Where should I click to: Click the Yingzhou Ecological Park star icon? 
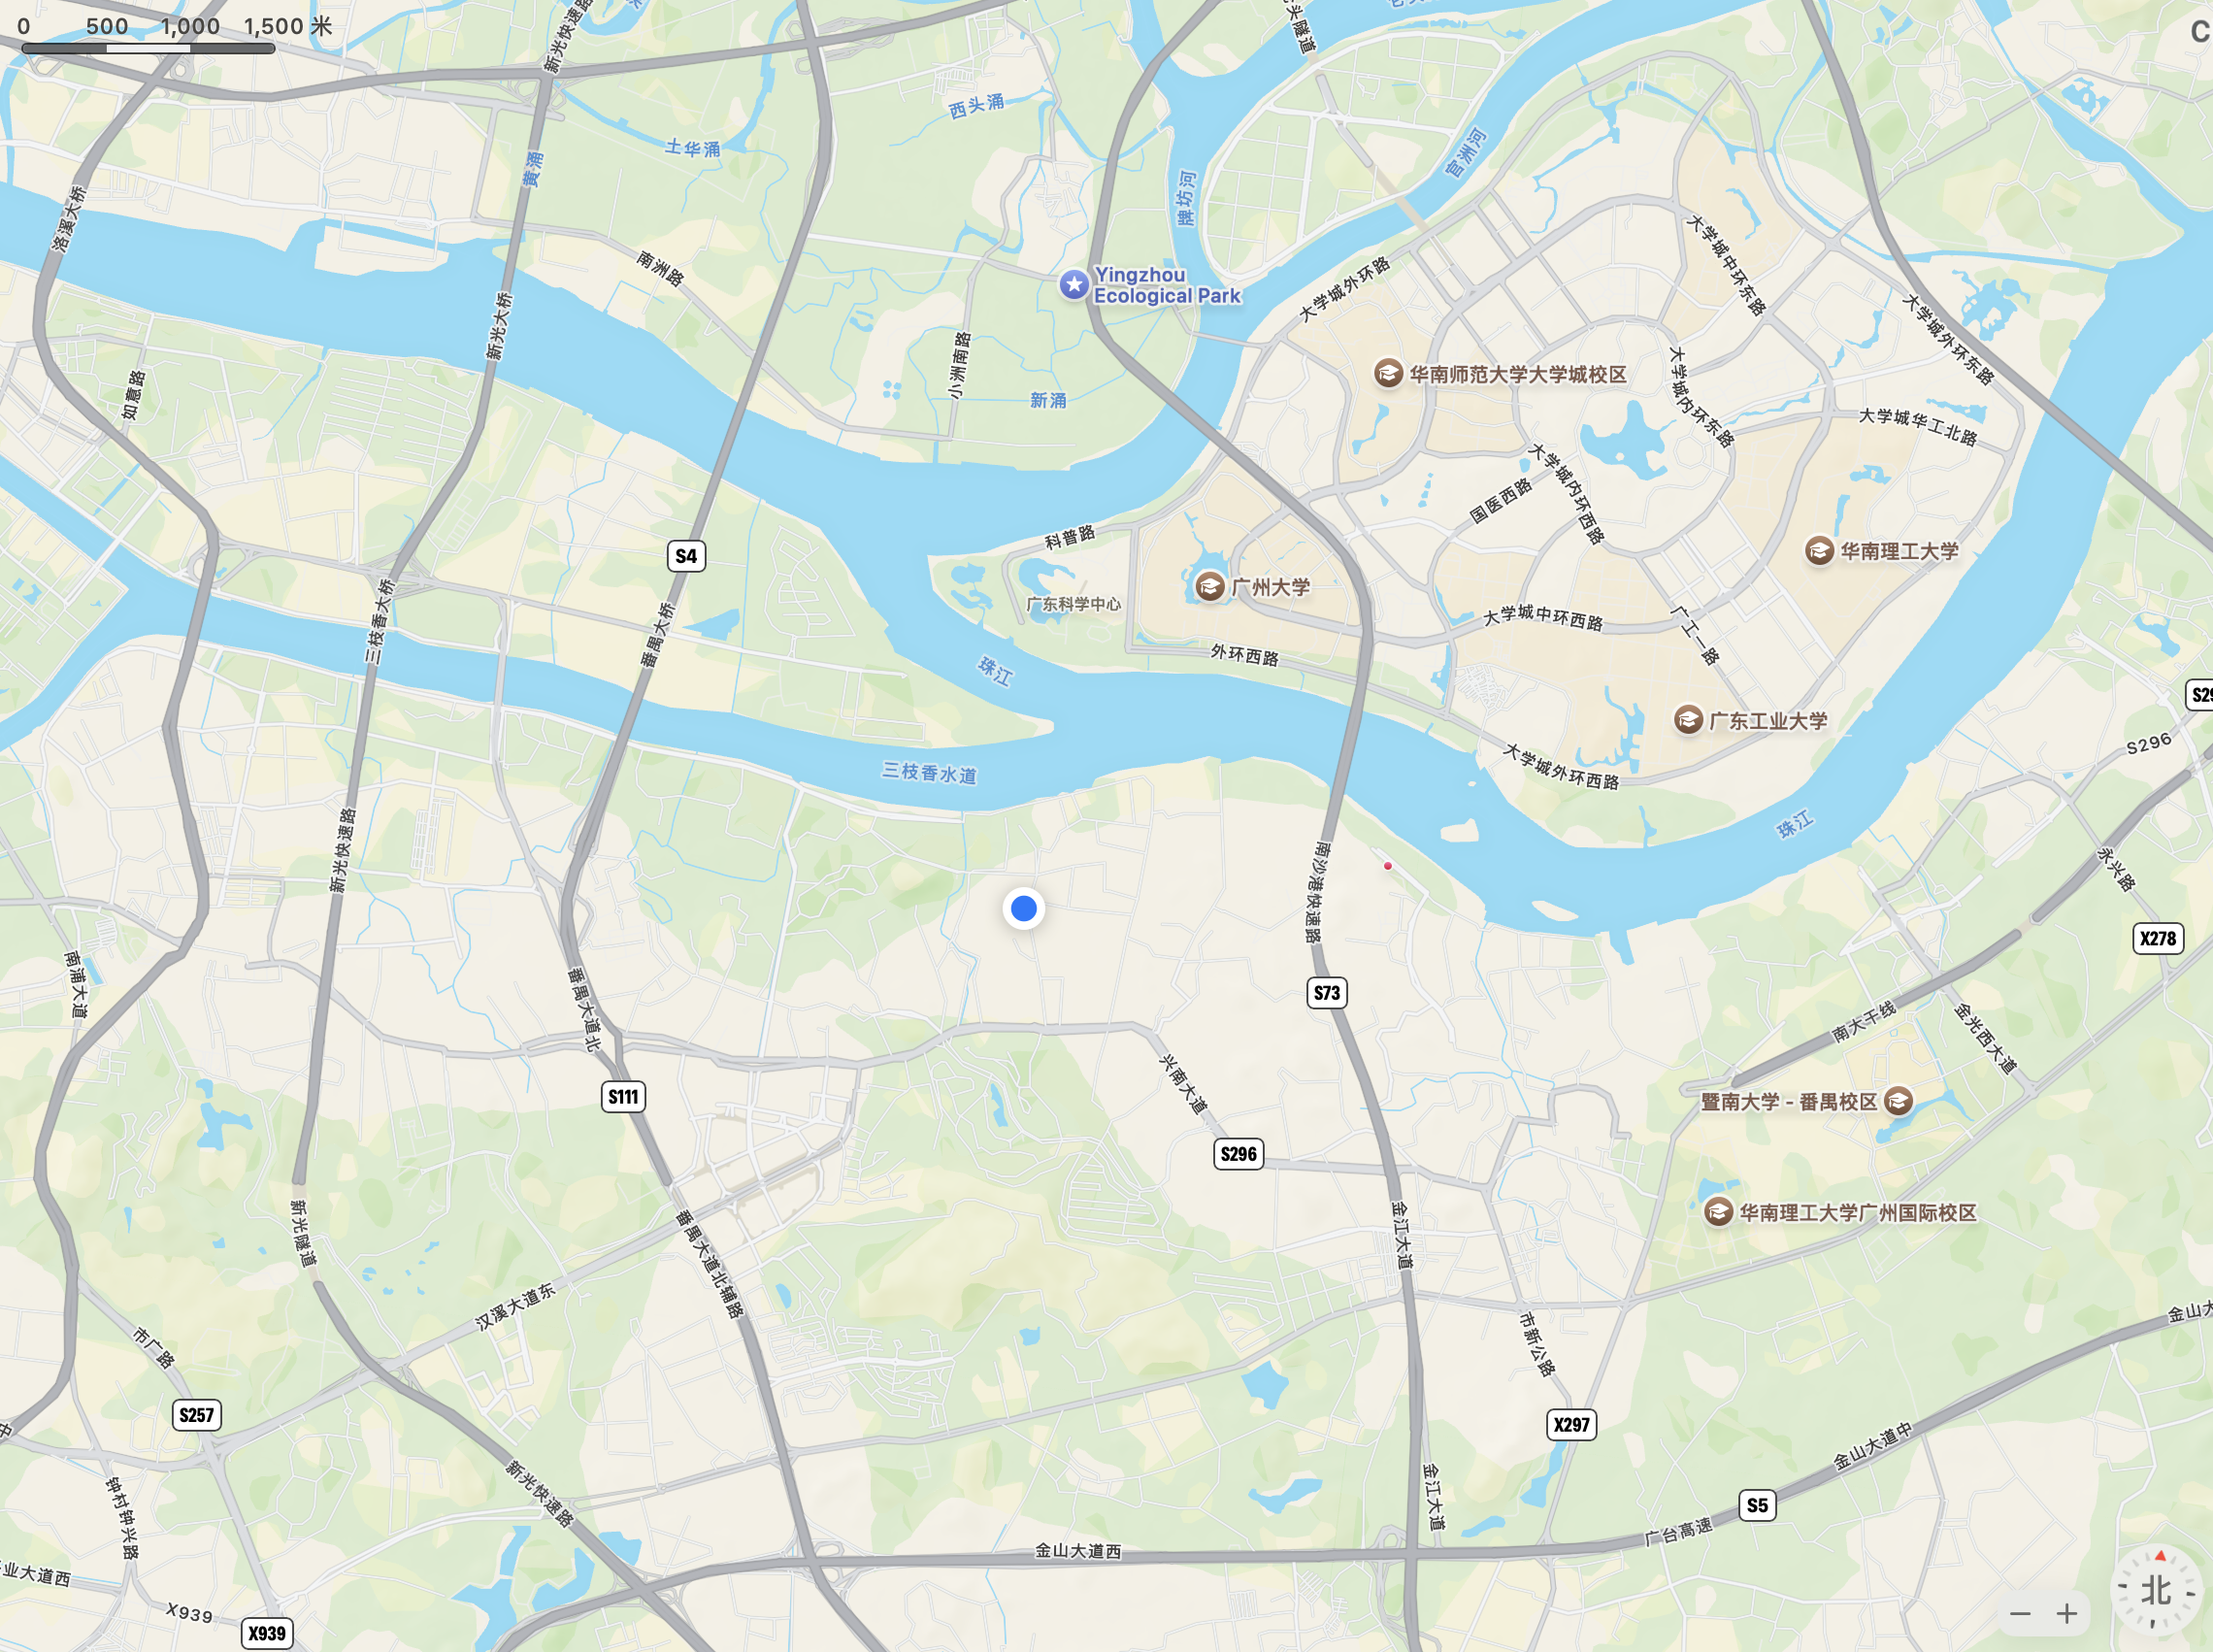point(1074,285)
